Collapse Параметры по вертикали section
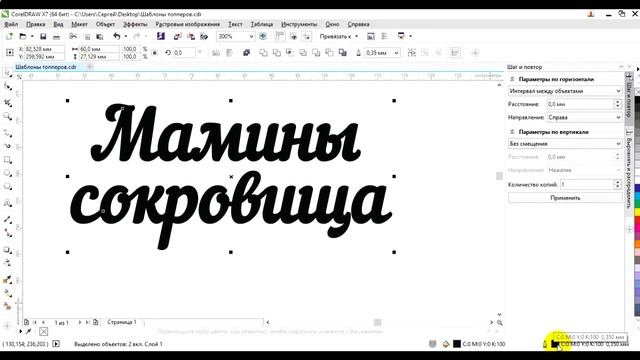Viewport: 640px width, 360px height. (x=512, y=132)
